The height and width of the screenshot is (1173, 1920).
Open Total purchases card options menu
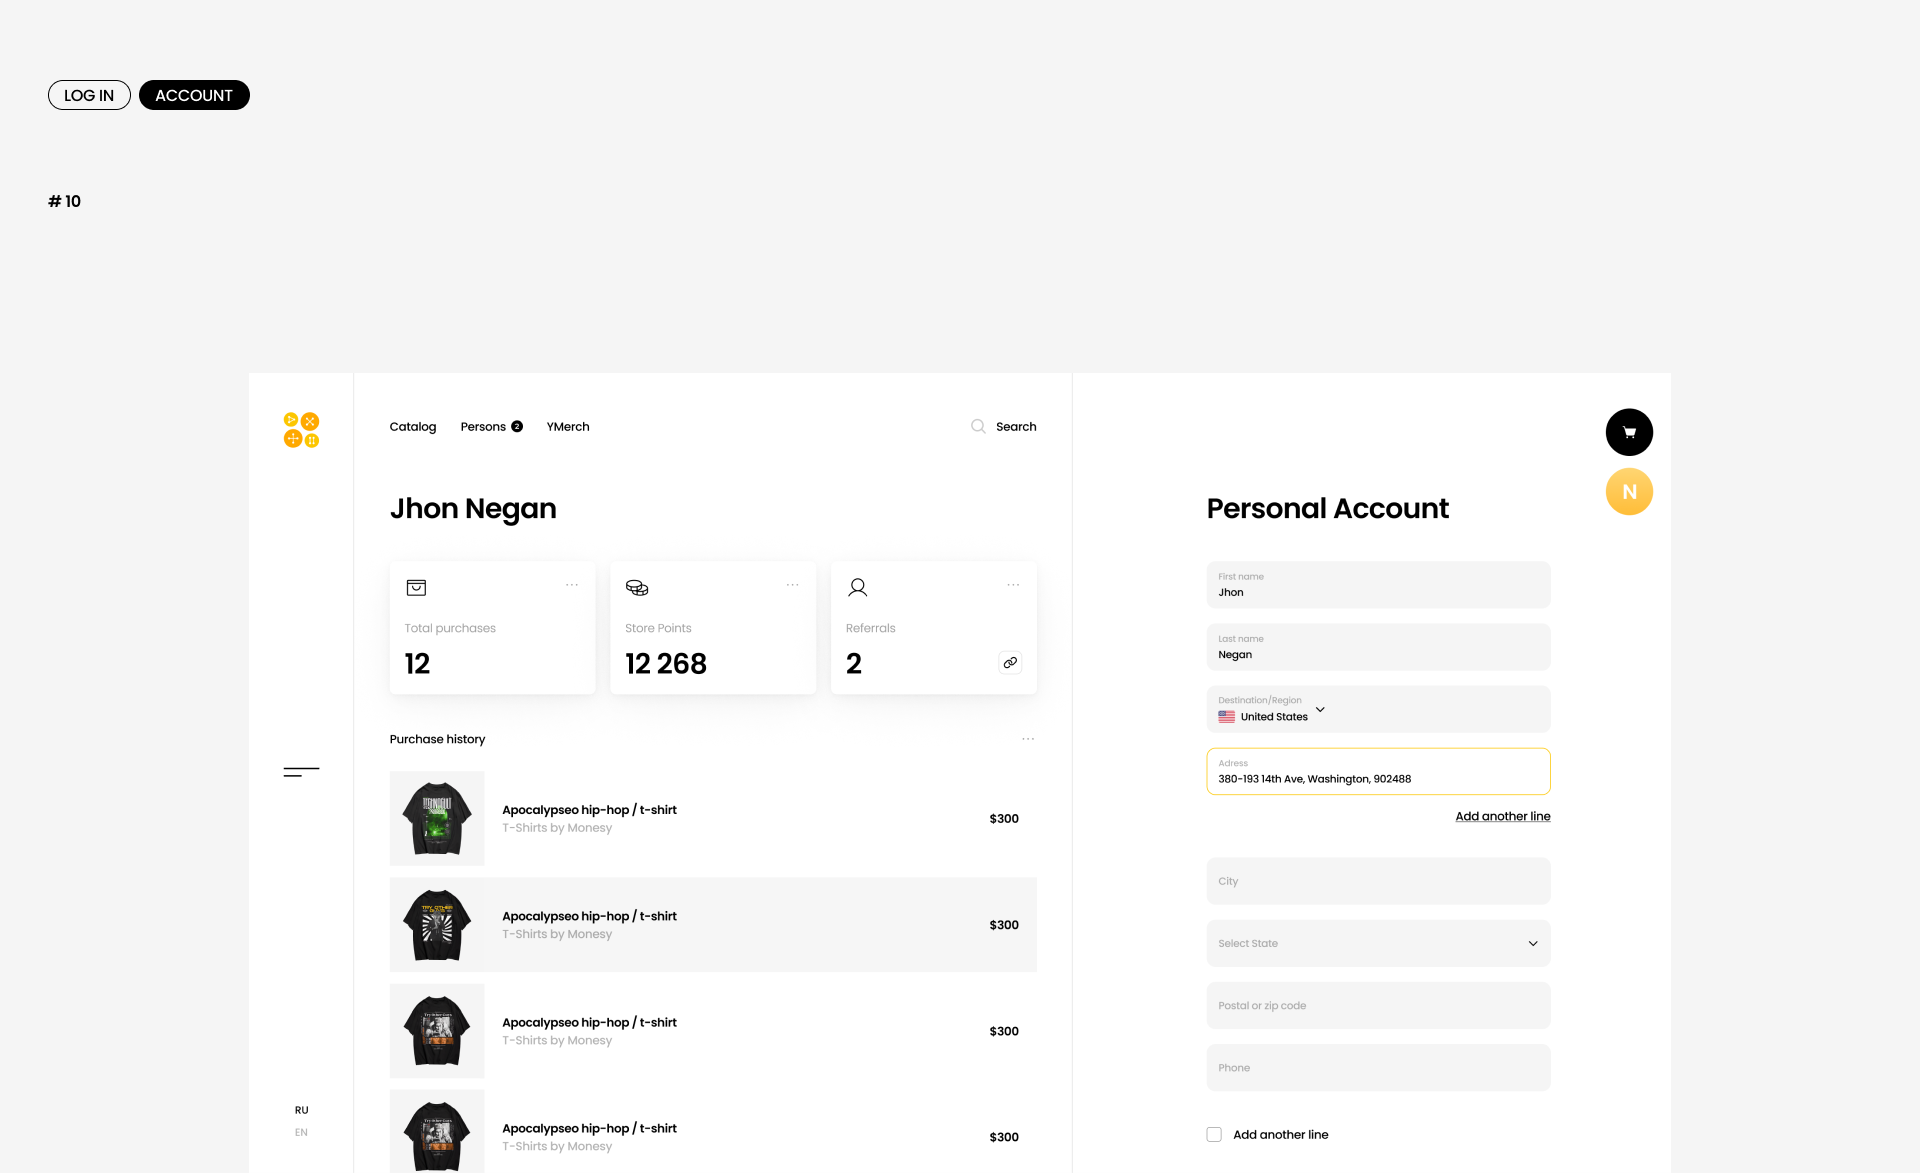572,585
